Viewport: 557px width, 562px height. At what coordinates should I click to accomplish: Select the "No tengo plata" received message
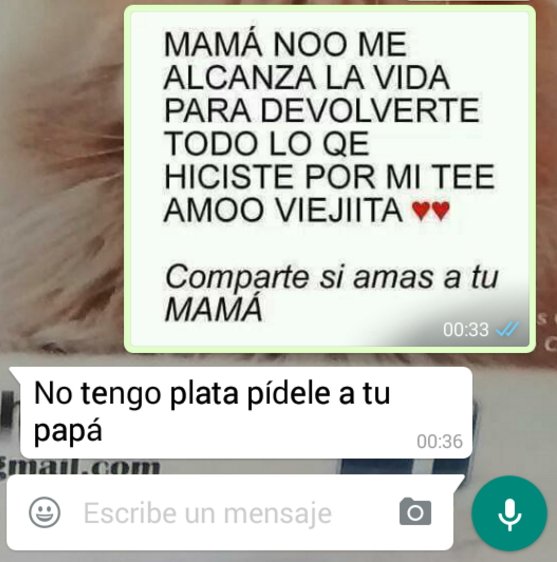[x=241, y=412]
